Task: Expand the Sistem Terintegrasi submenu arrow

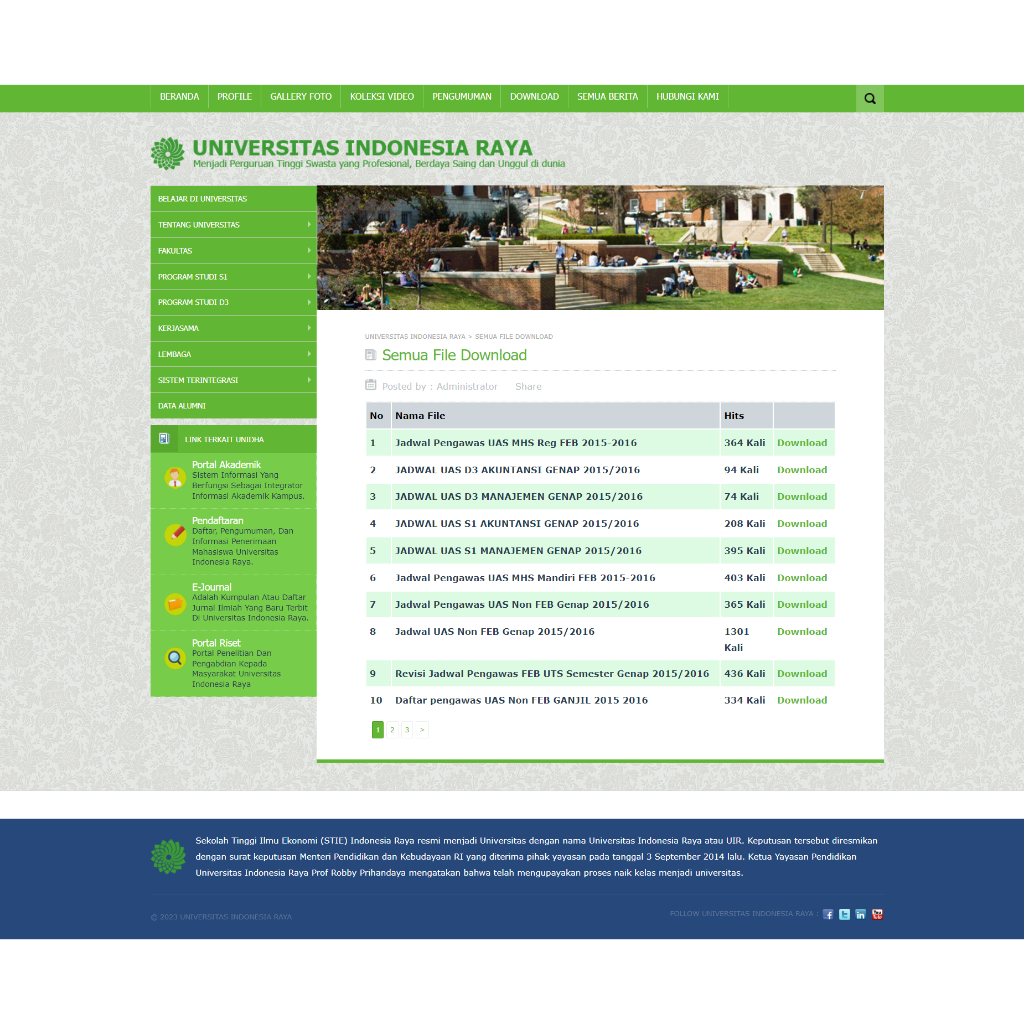Action: point(309,379)
